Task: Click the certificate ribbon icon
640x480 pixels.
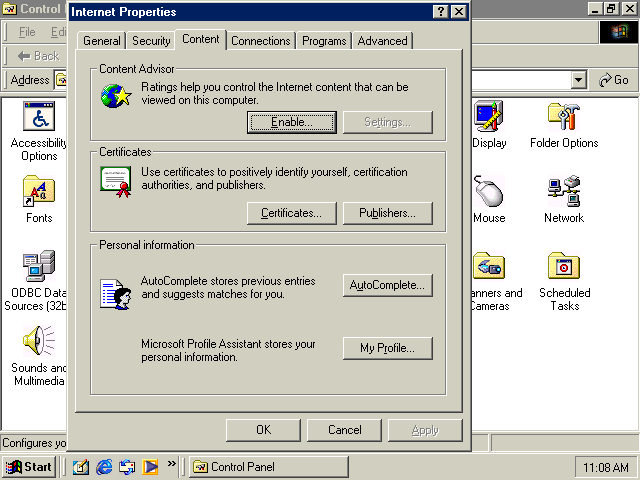Action: tap(116, 182)
